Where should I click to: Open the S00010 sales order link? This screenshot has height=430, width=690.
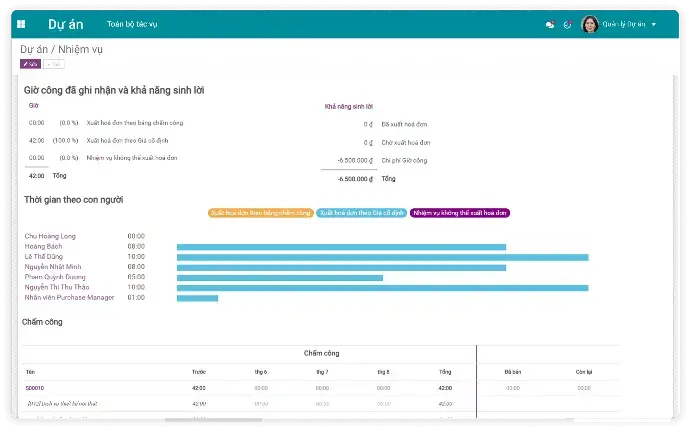pyautogui.click(x=35, y=387)
